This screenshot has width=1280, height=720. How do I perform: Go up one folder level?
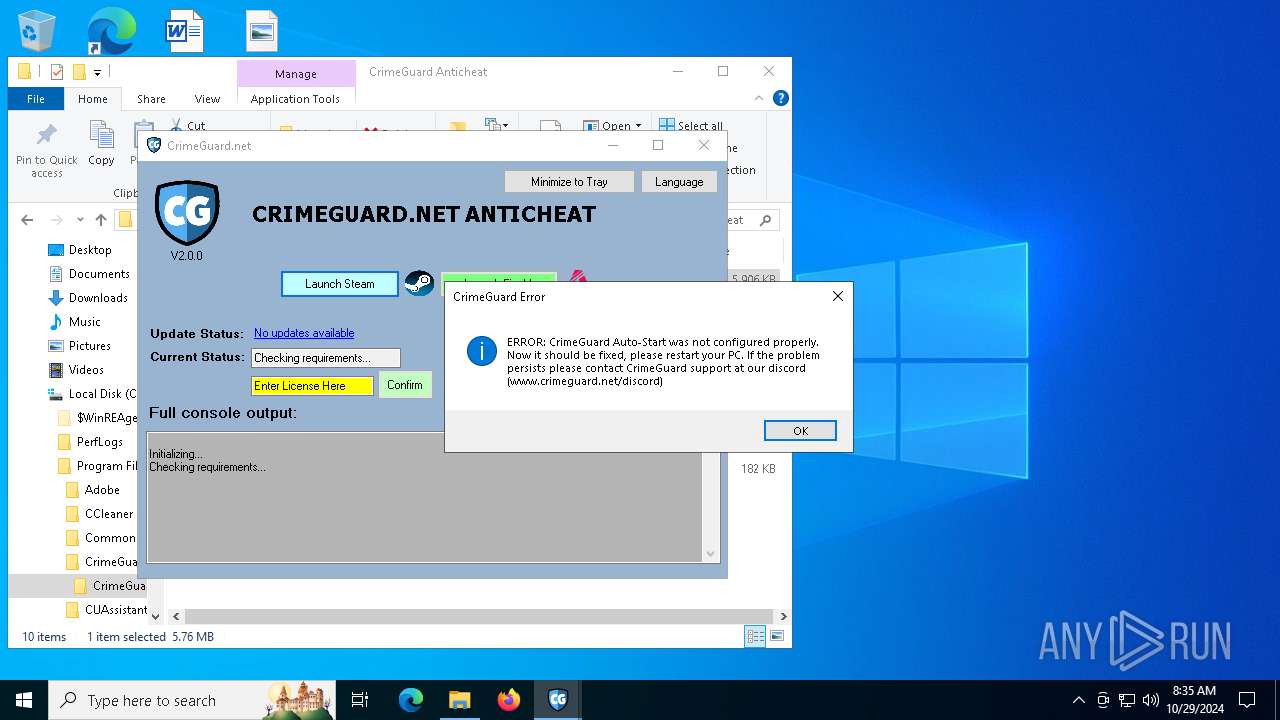click(x=101, y=220)
